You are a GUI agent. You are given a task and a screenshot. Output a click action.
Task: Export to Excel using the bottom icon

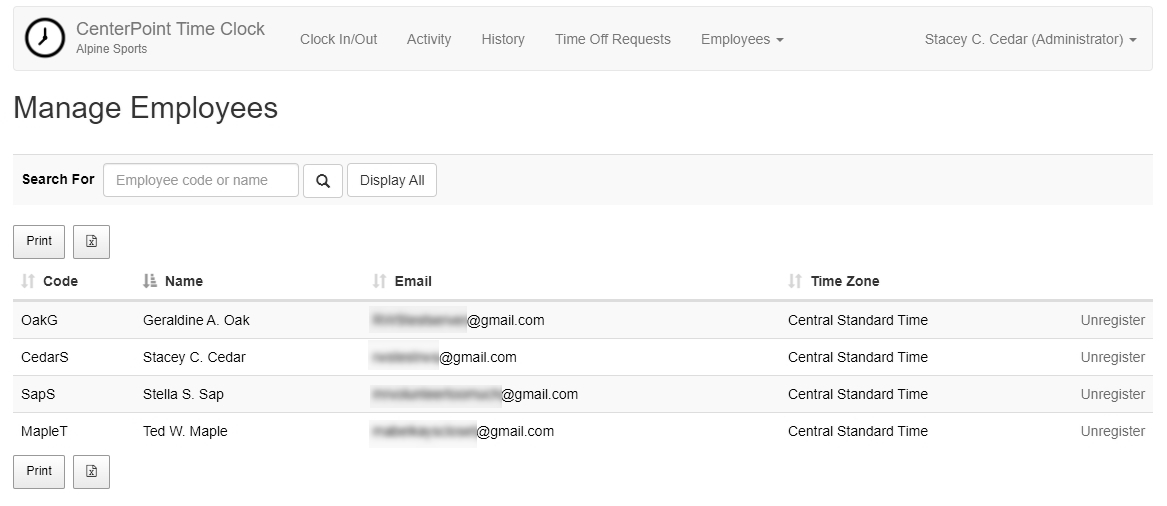[x=91, y=472]
